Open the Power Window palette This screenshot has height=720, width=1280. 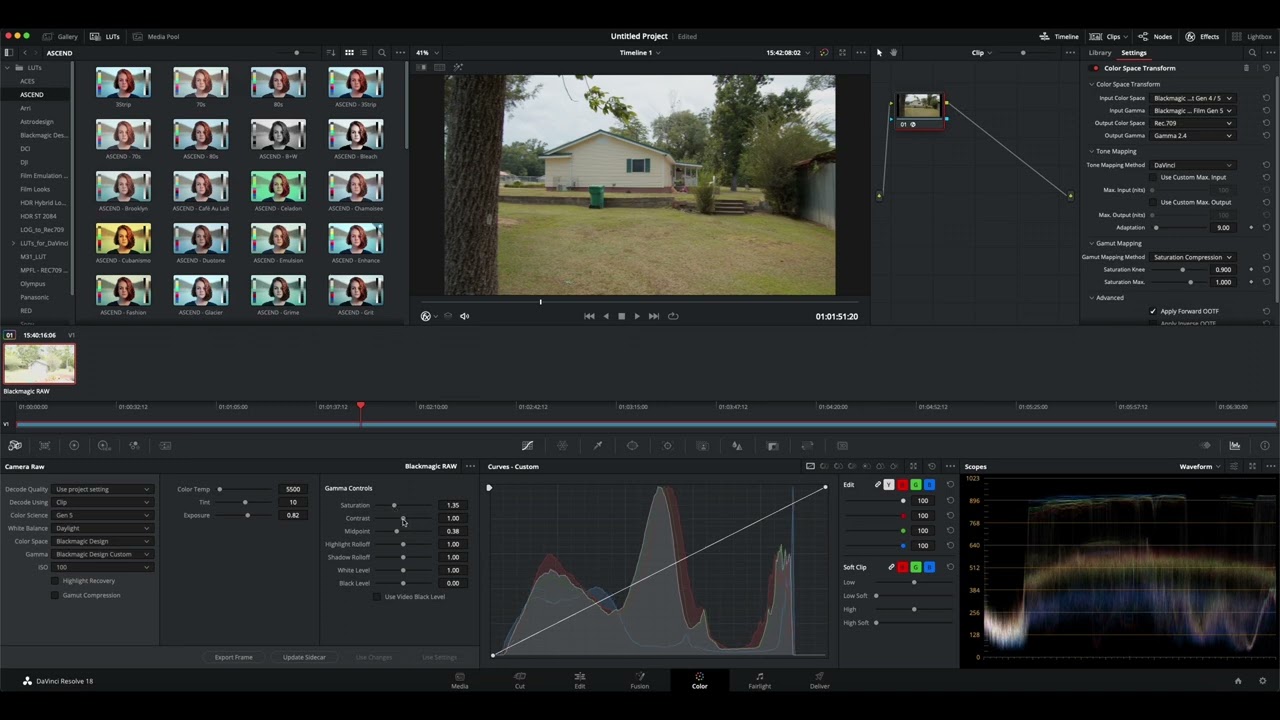[x=632, y=446]
